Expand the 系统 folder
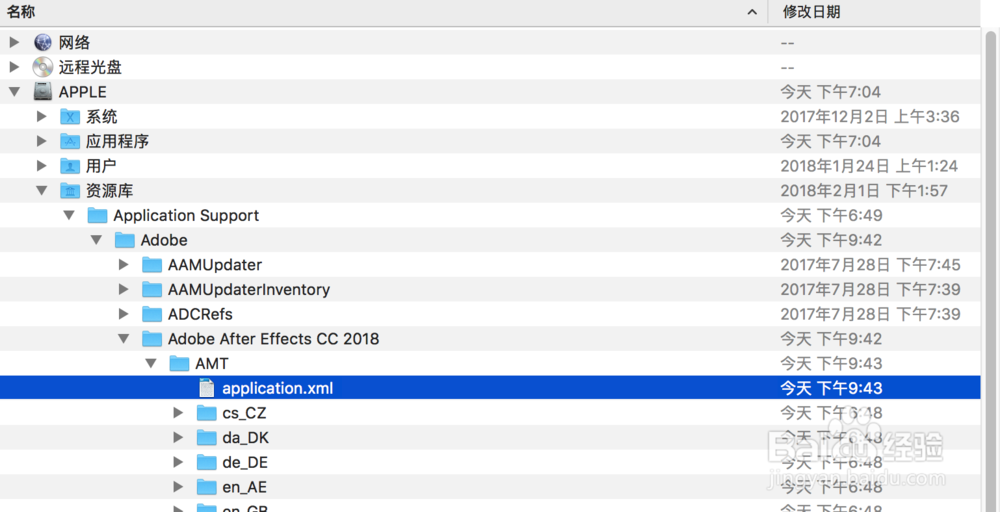Image resolution: width=1000 pixels, height=512 pixels. pyautogui.click(x=41, y=116)
